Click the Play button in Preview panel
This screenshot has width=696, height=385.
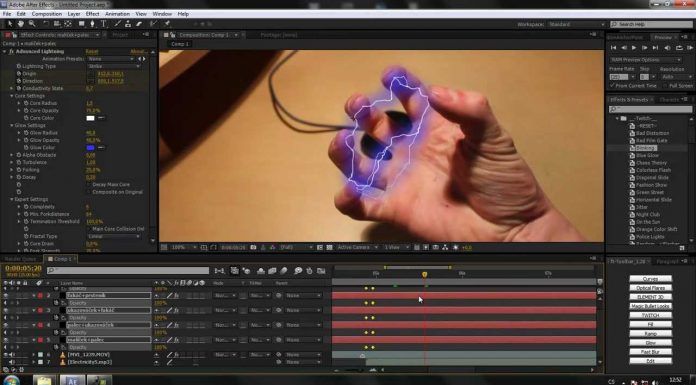tap(634, 48)
